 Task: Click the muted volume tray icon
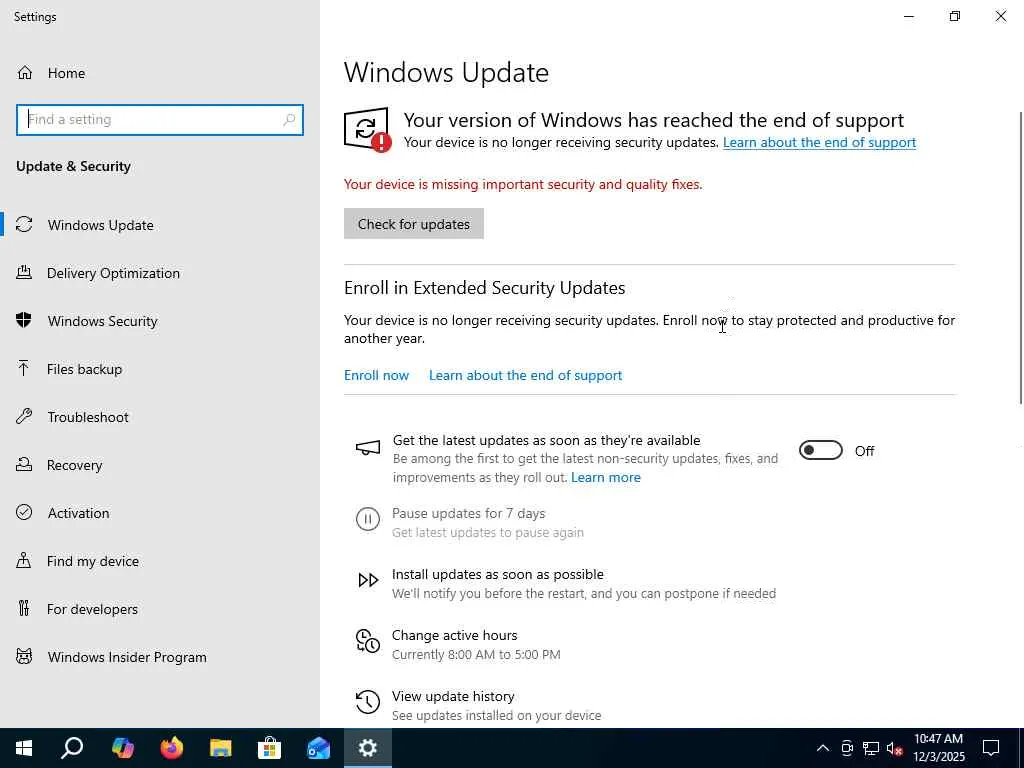coord(895,748)
